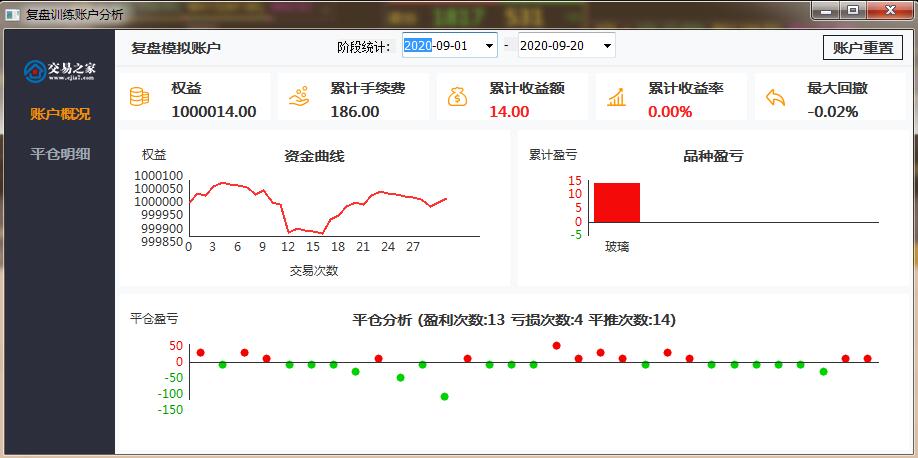Click the 最大回撤 return arrow icon

(775, 97)
